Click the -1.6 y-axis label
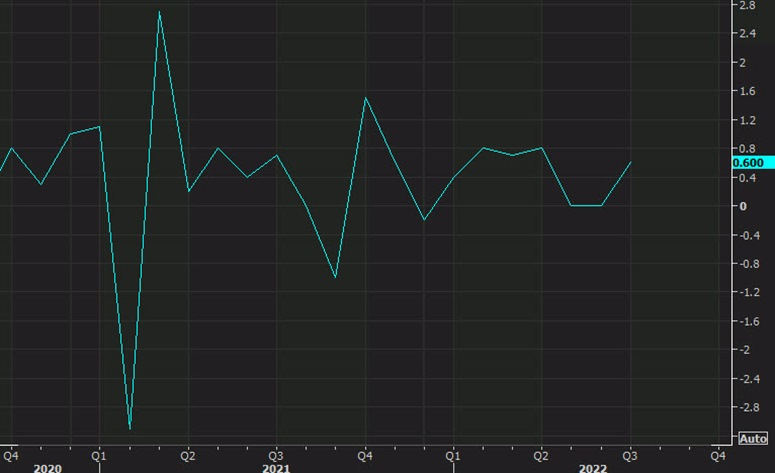The width and height of the screenshot is (775, 473). 748,321
